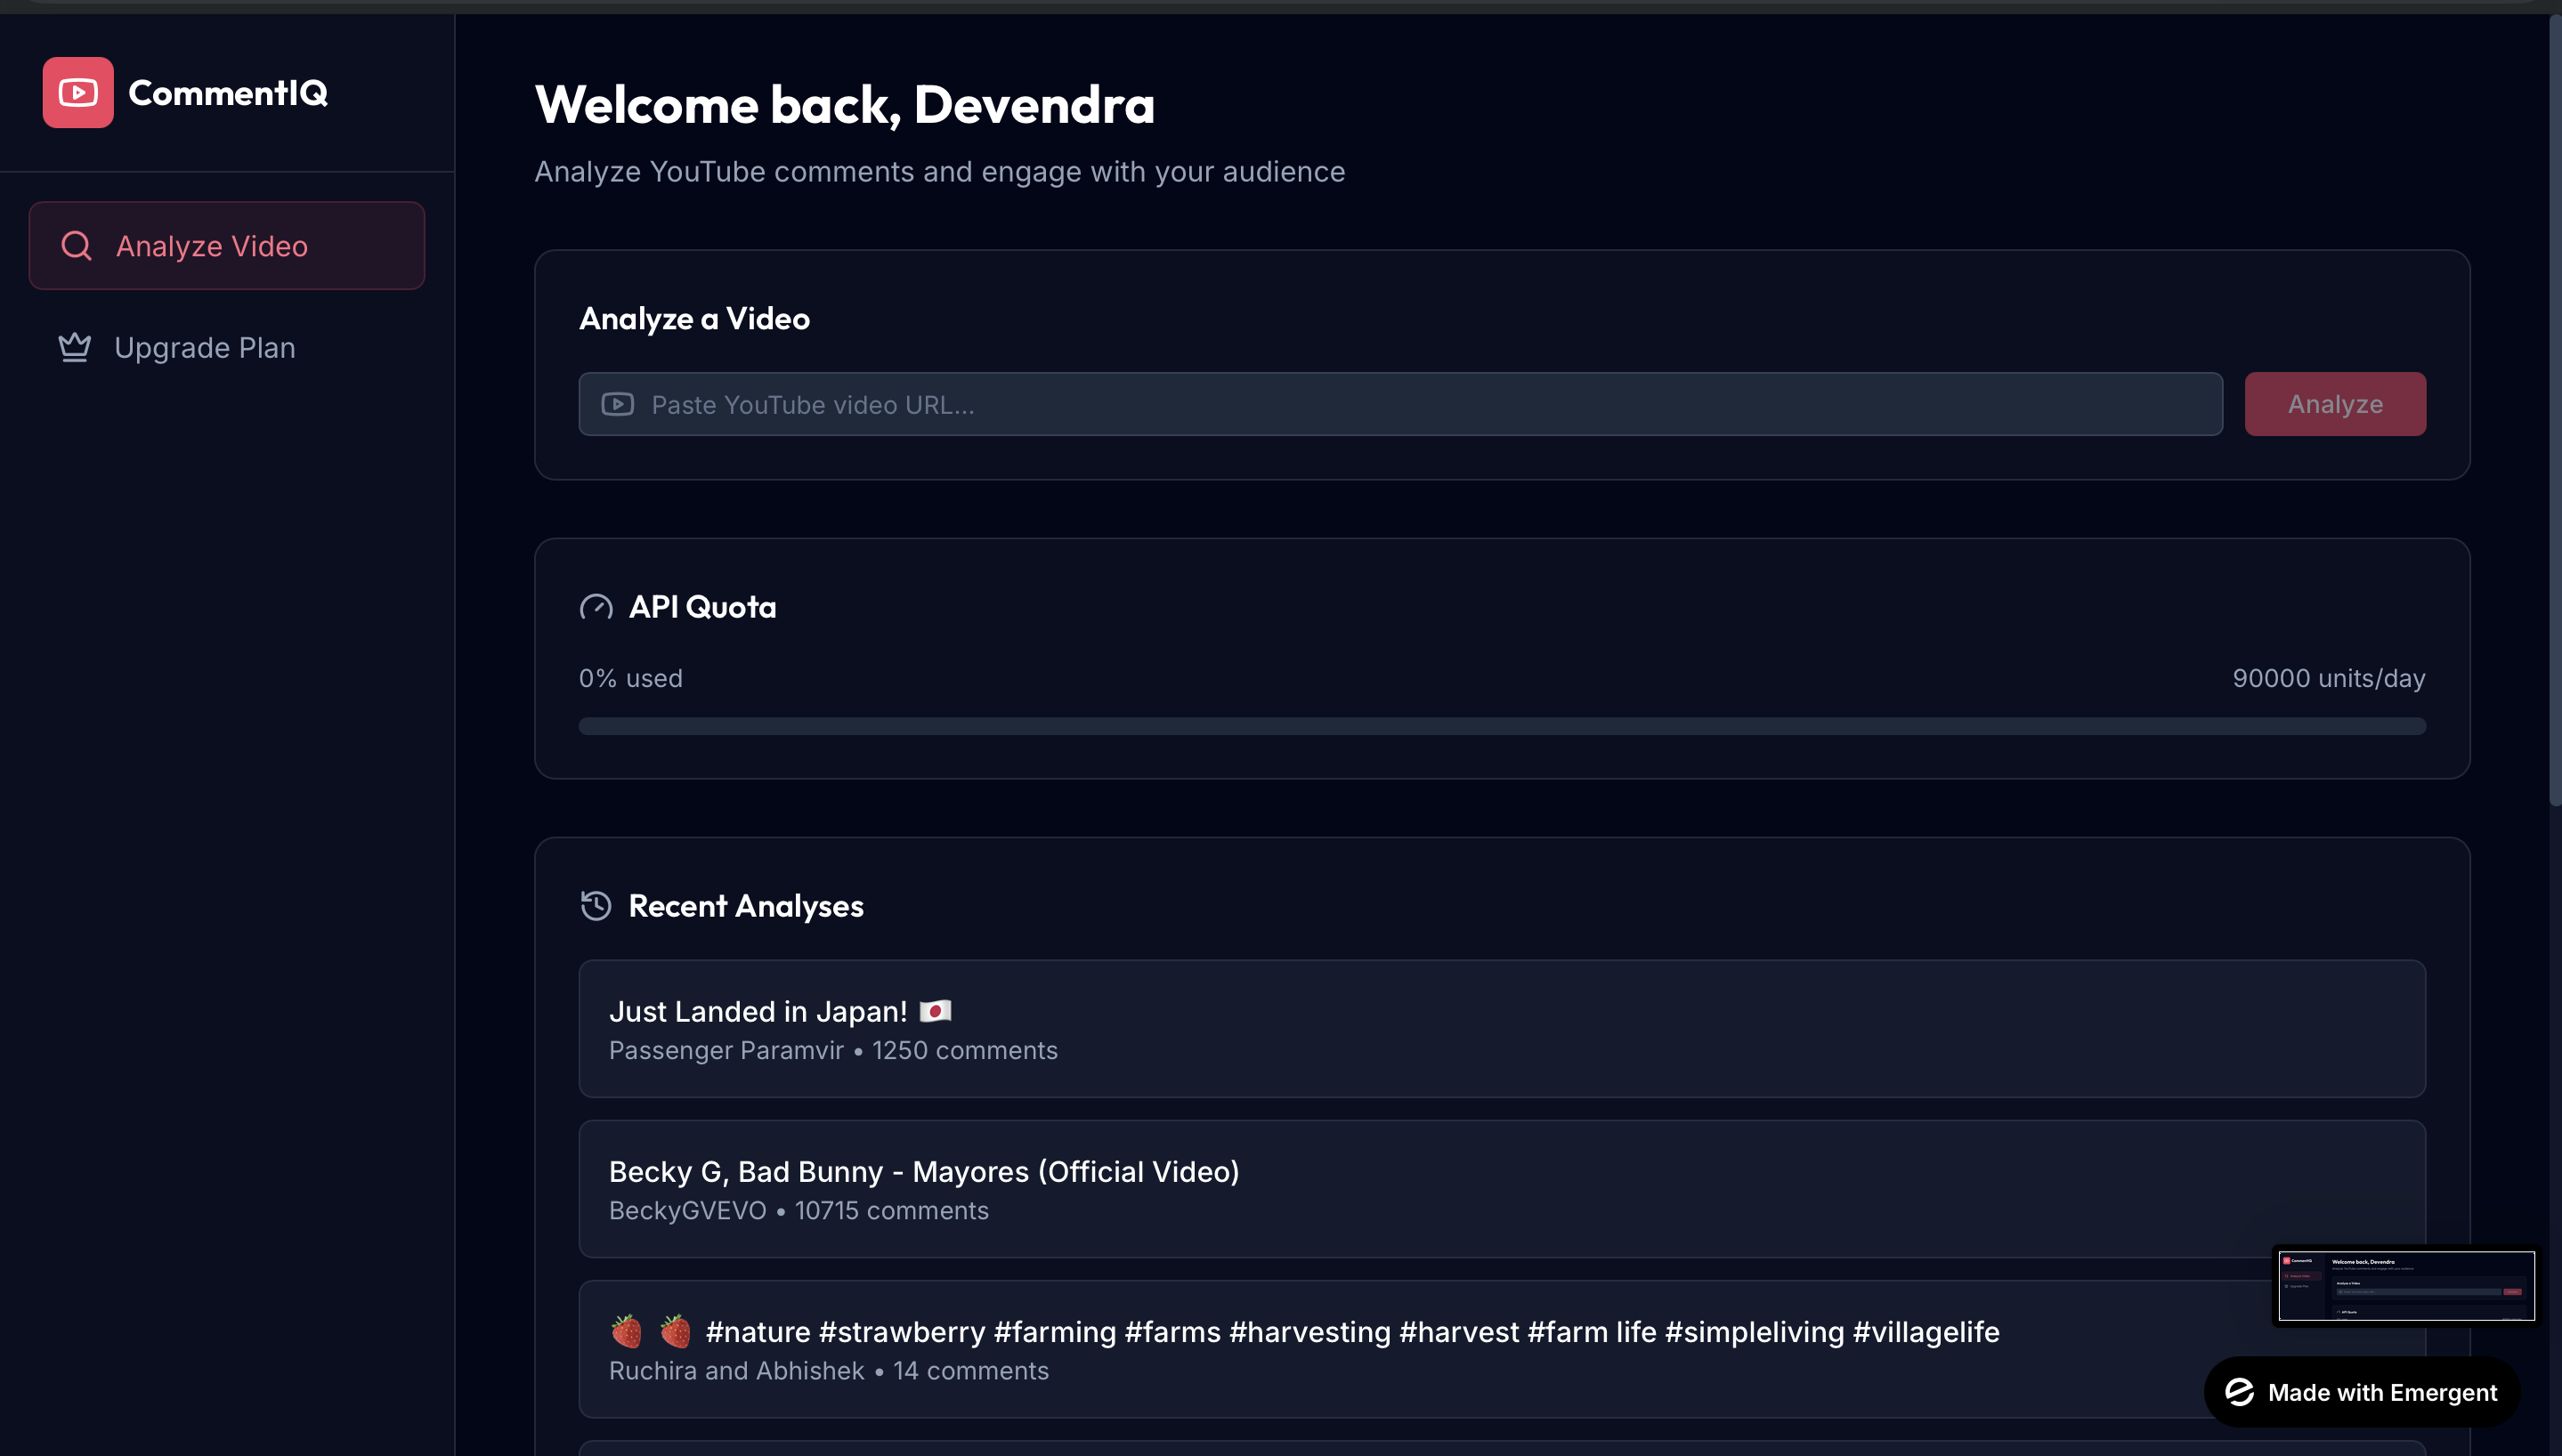Click the API quota usage progress bar
This screenshot has width=2562, height=1456.
pyautogui.click(x=1501, y=726)
